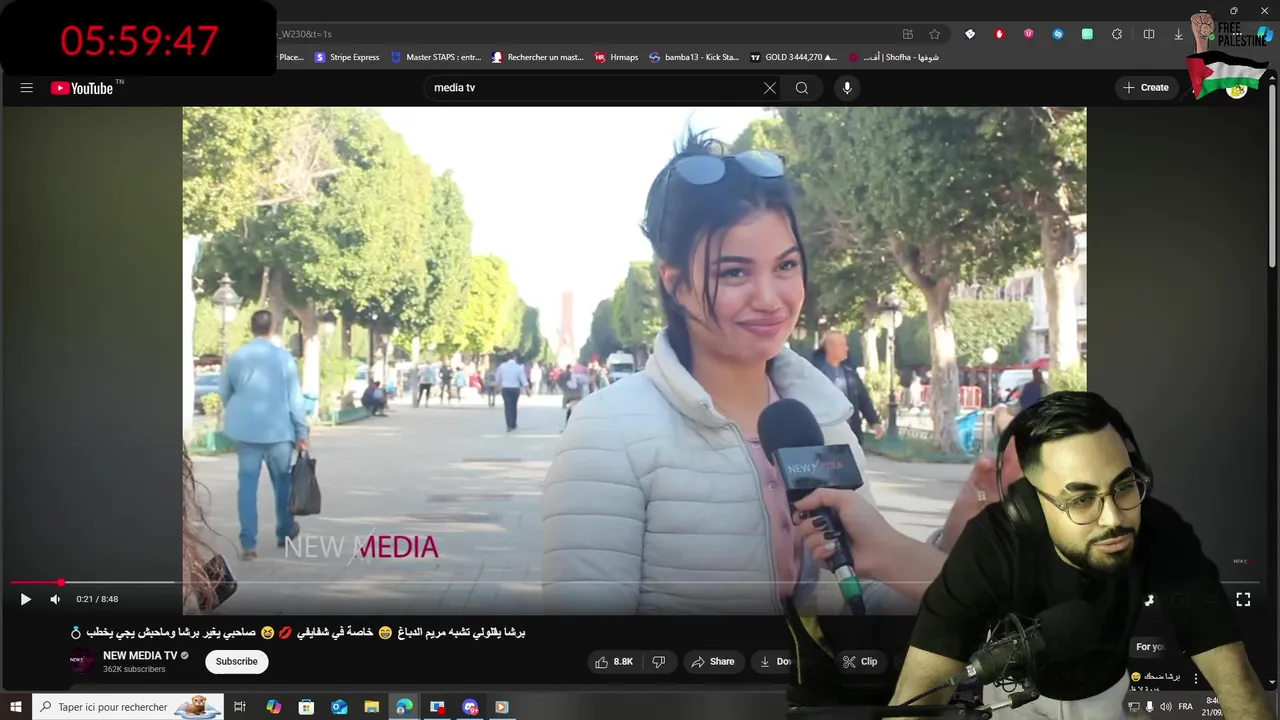The image size is (1280, 720).
Task: Toggle the browser split screen view
Action: 1149,34
